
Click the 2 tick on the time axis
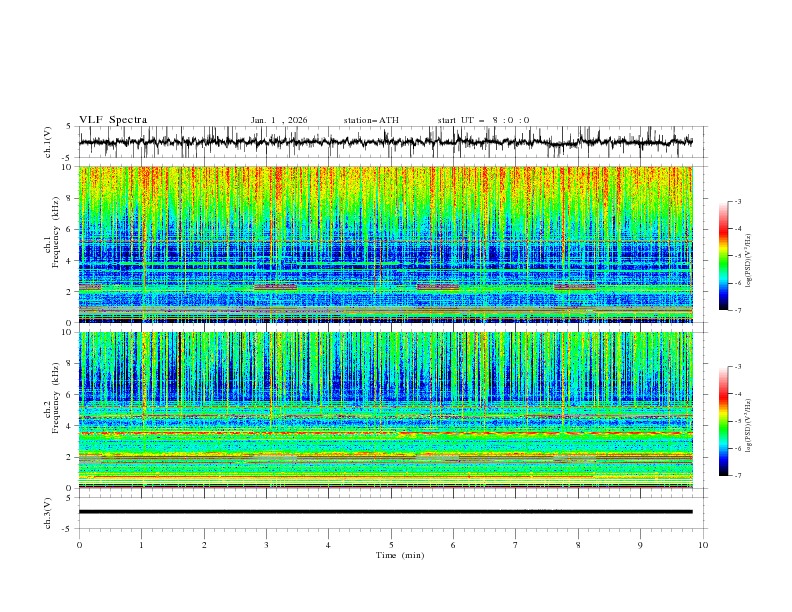pos(204,545)
